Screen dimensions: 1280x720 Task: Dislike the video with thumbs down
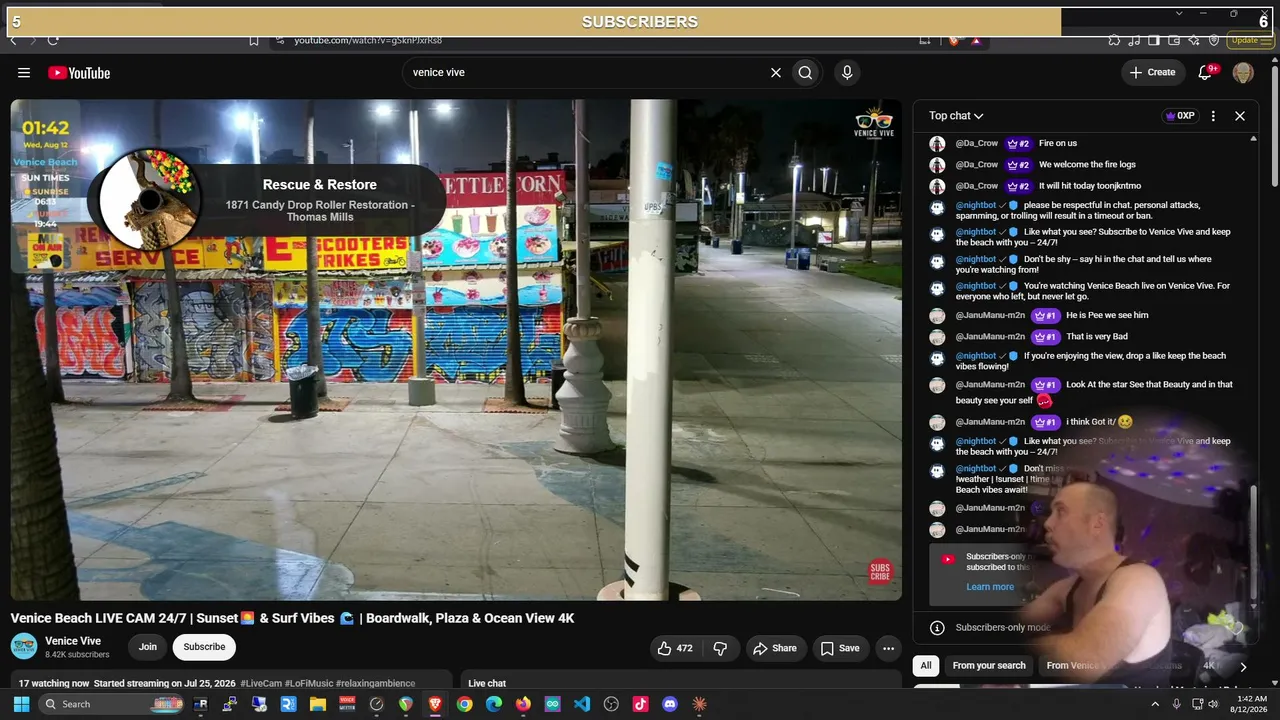click(720, 648)
